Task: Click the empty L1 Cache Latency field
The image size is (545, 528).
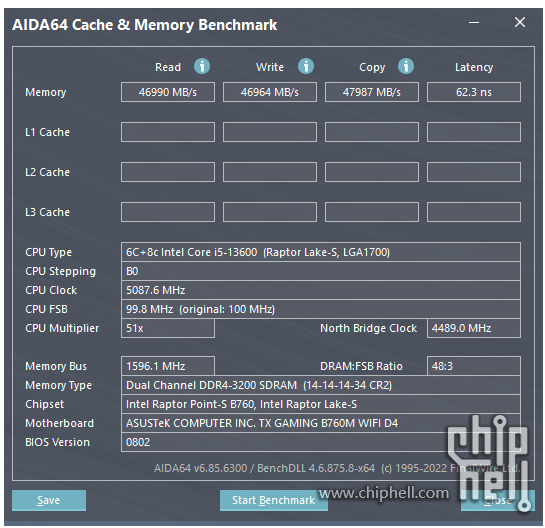Action: (x=474, y=132)
